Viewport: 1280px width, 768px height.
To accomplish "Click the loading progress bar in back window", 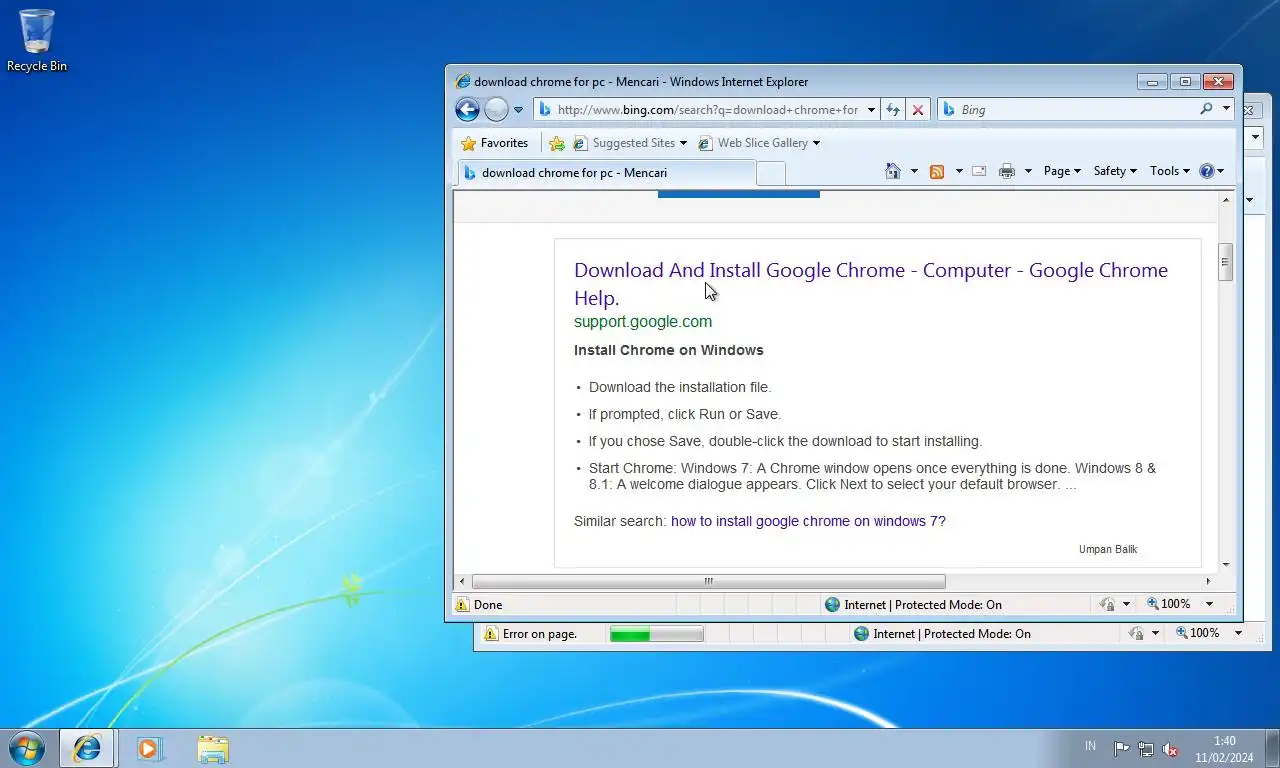I will coord(657,633).
